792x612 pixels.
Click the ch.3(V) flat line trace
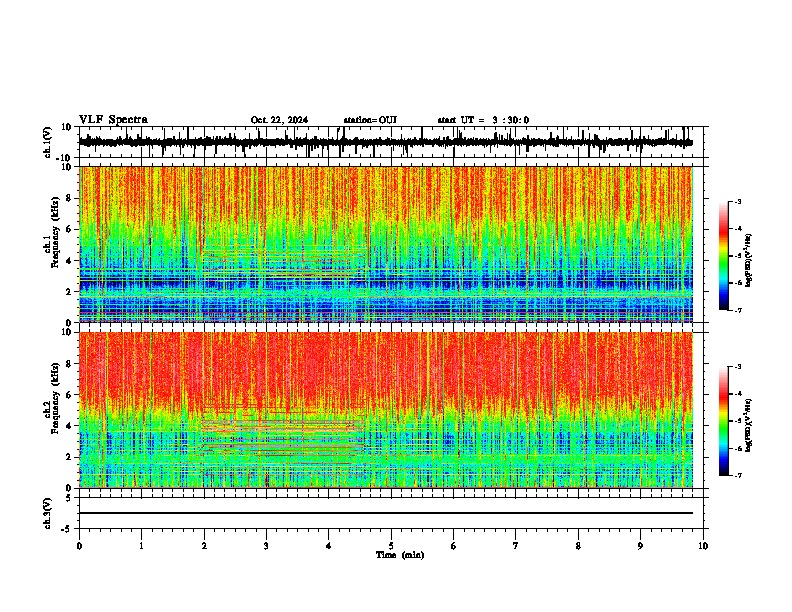386,513
